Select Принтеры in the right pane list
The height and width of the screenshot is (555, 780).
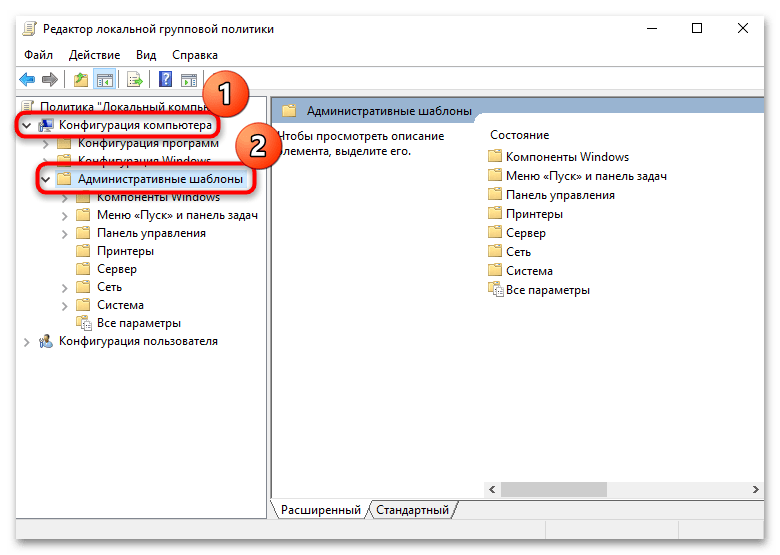(534, 214)
